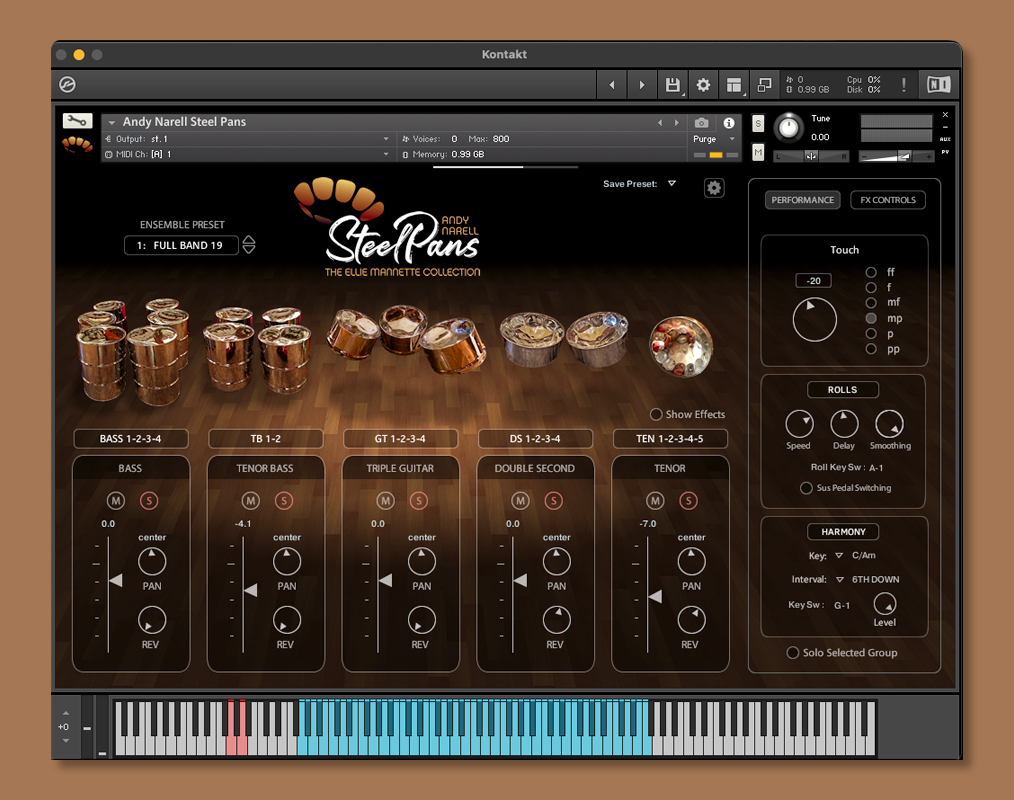Screen dimensions: 1014x800
Task: Click the snapshot camera icon
Action: coord(702,123)
